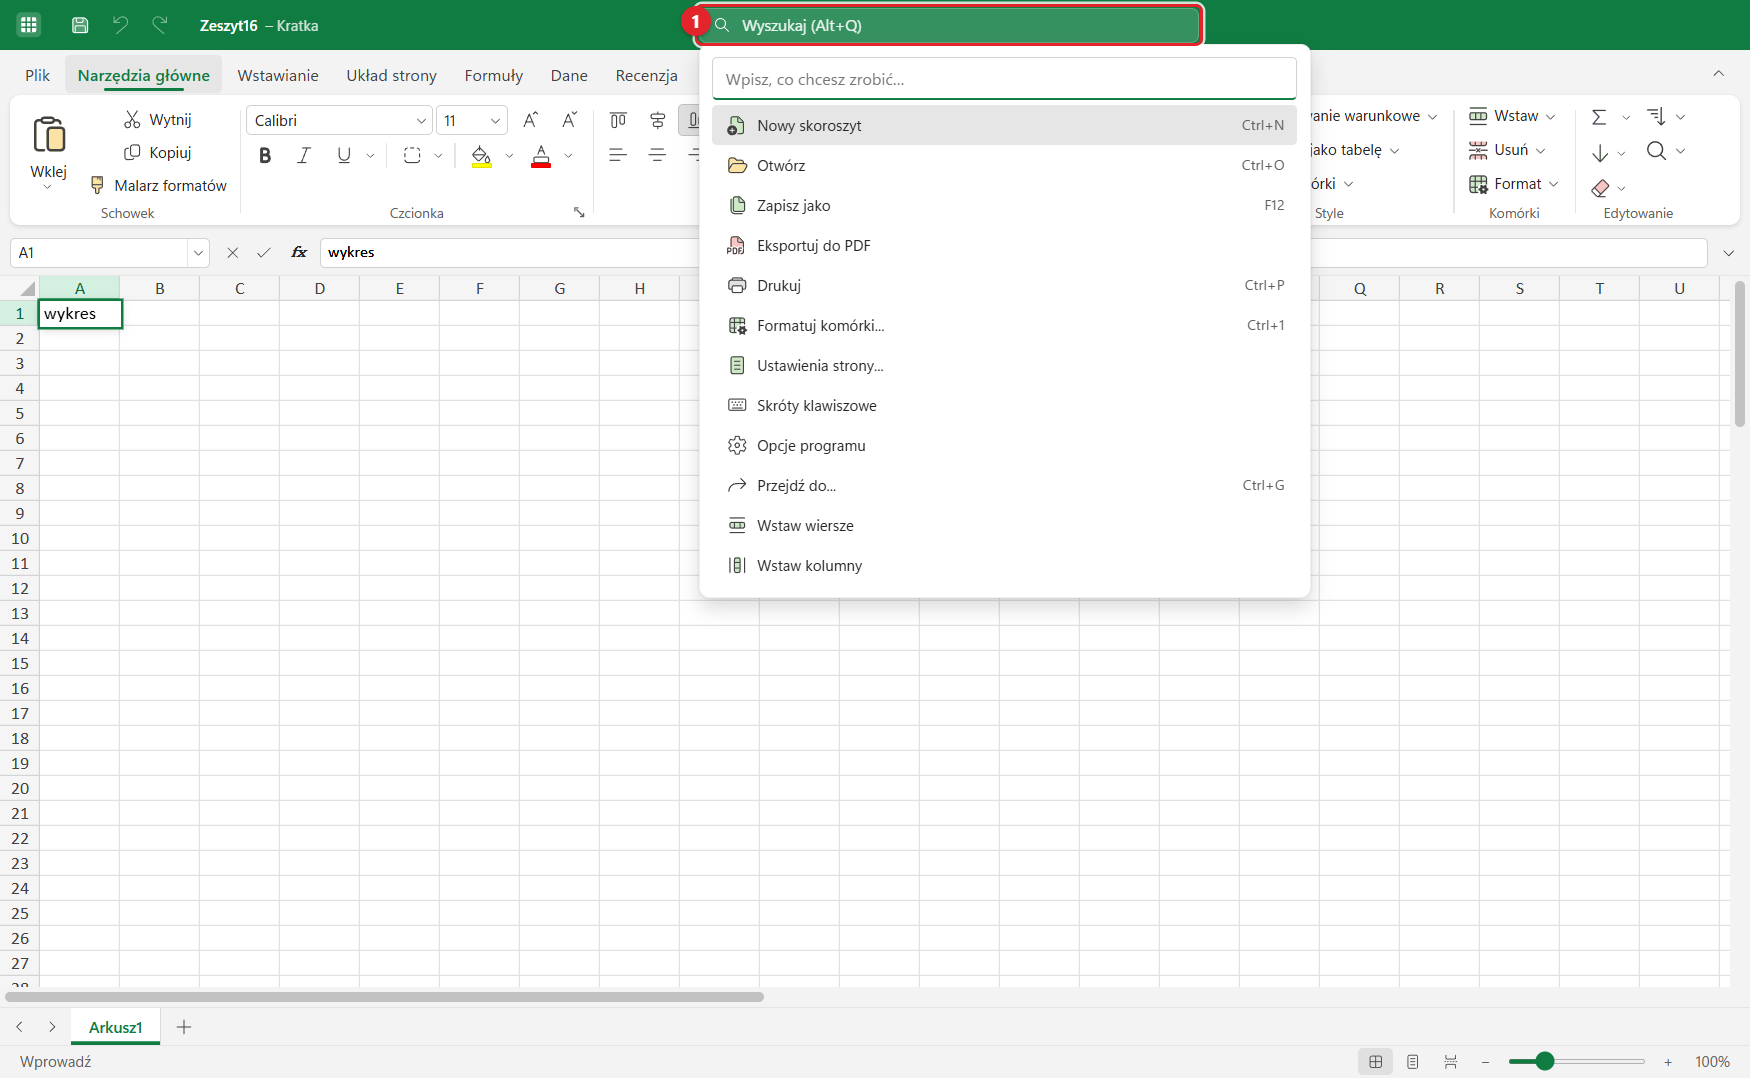Viewport: 1750px width, 1078px height.
Task: Click Opcje programu menu entry
Action: pyautogui.click(x=1004, y=445)
